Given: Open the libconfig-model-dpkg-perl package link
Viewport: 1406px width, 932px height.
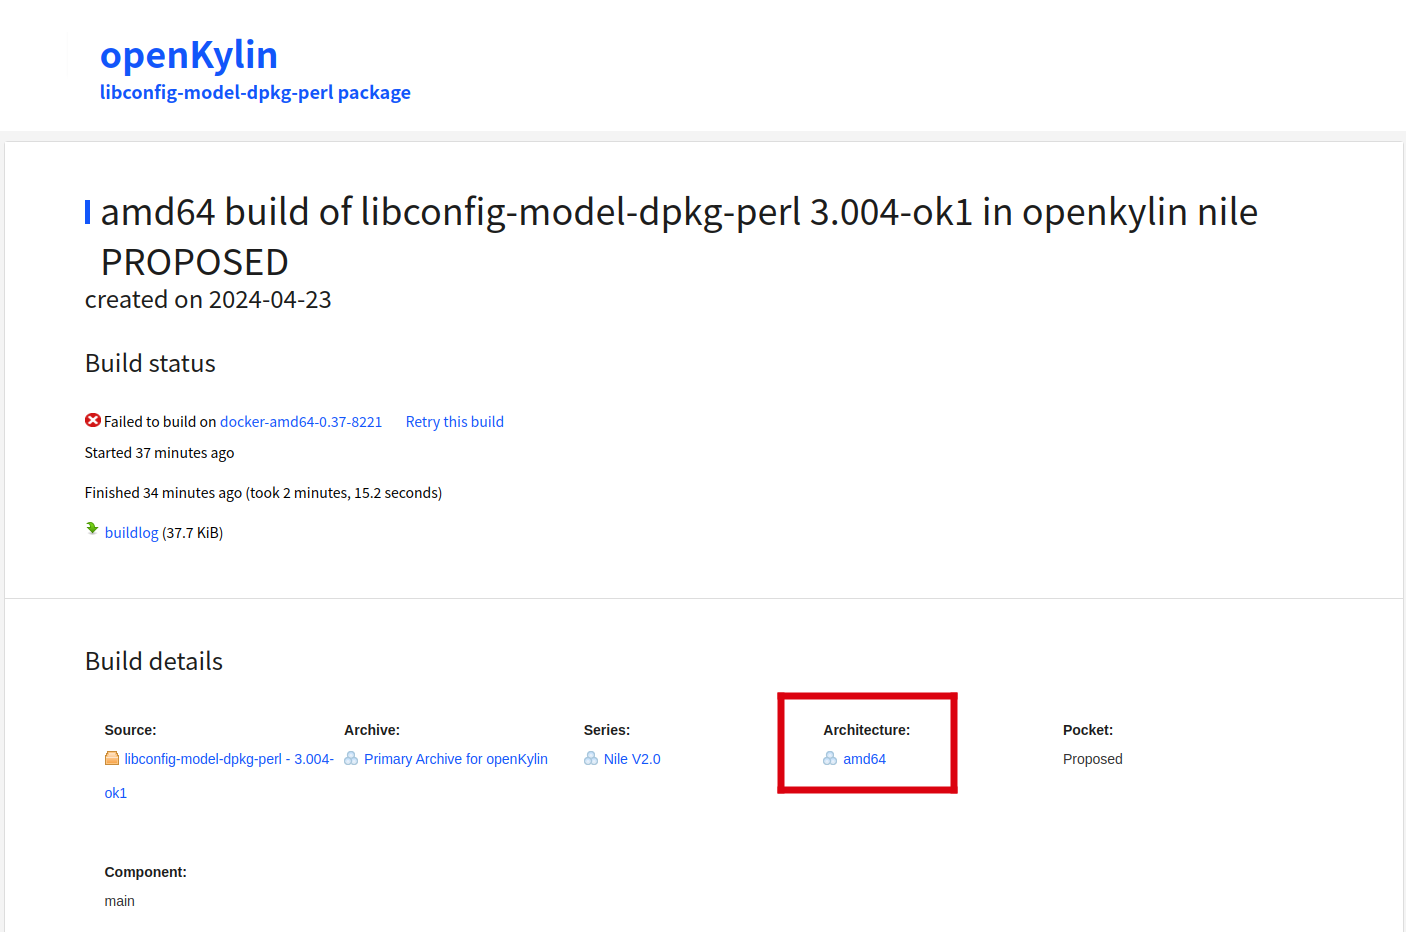Looking at the screenshot, I should tap(255, 93).
